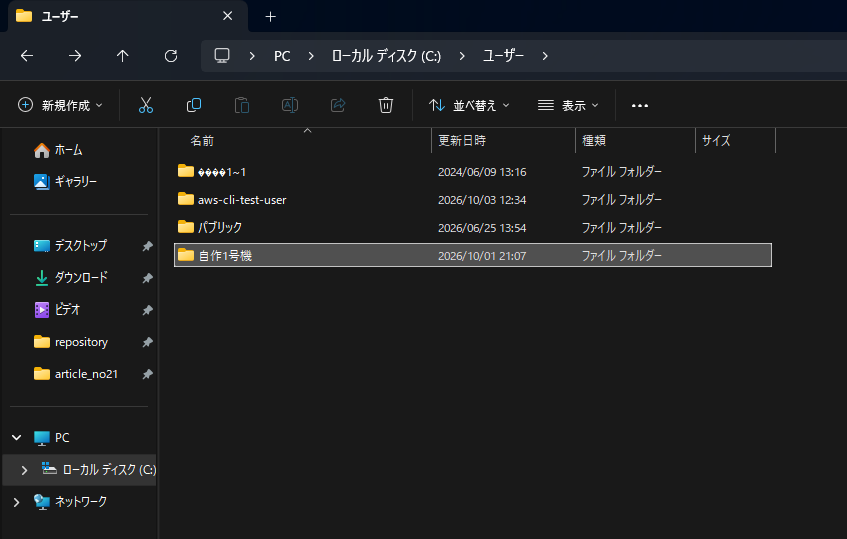
Task: Click the Share icon in toolbar
Action: point(338,105)
